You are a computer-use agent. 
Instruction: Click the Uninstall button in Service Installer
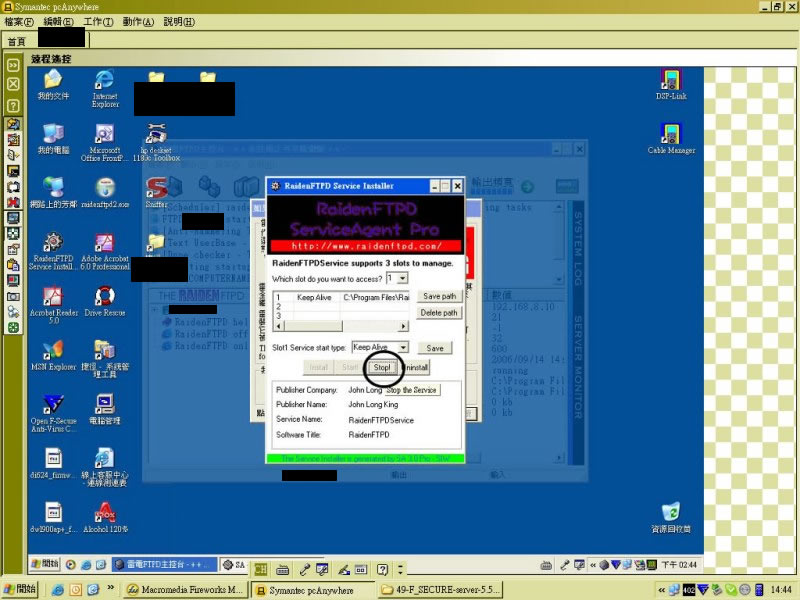(415, 367)
